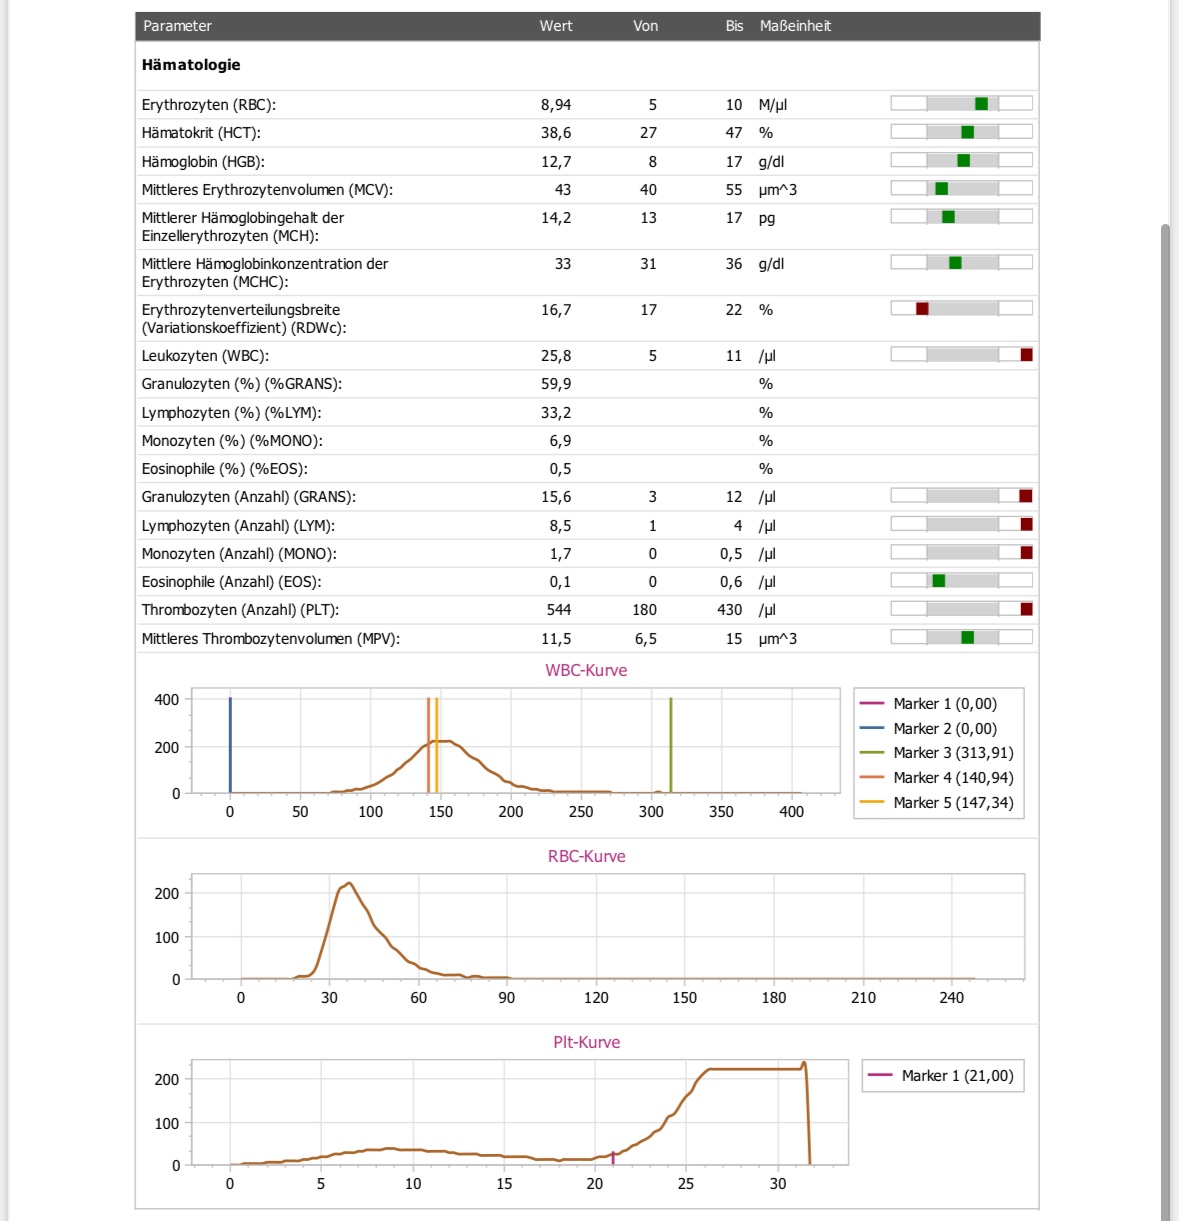Select the Eosinophile (%) (%EOS) label
The image size is (1179, 1221).
(224, 469)
